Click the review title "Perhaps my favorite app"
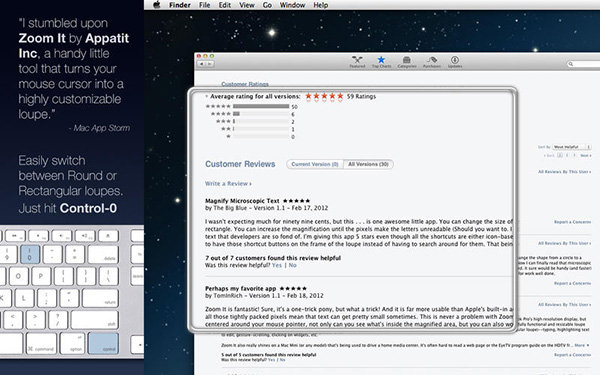Screen dimensions: 600x375 (241, 289)
